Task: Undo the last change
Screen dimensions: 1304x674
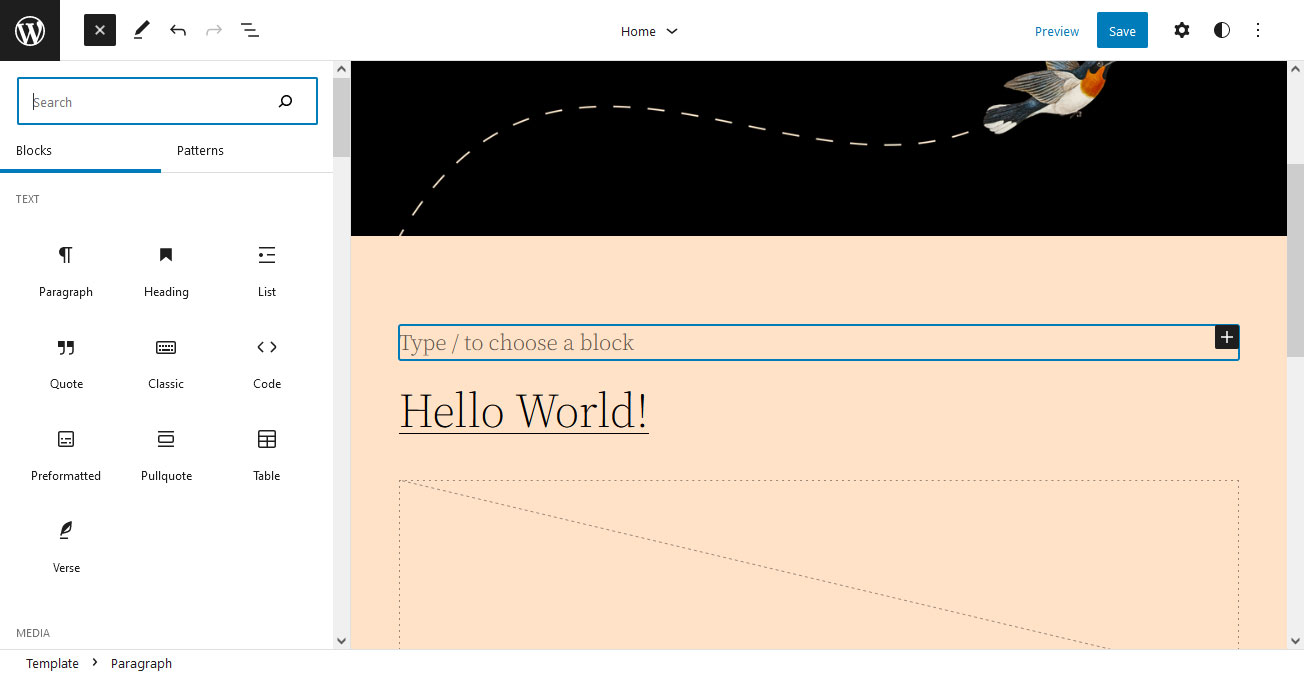Action: 178,30
